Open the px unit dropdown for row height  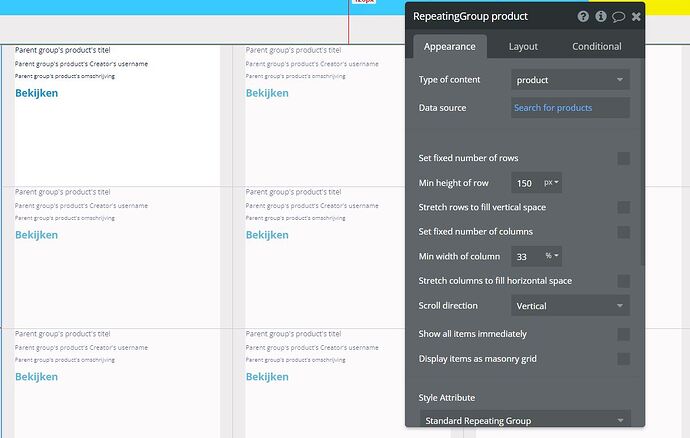point(551,183)
